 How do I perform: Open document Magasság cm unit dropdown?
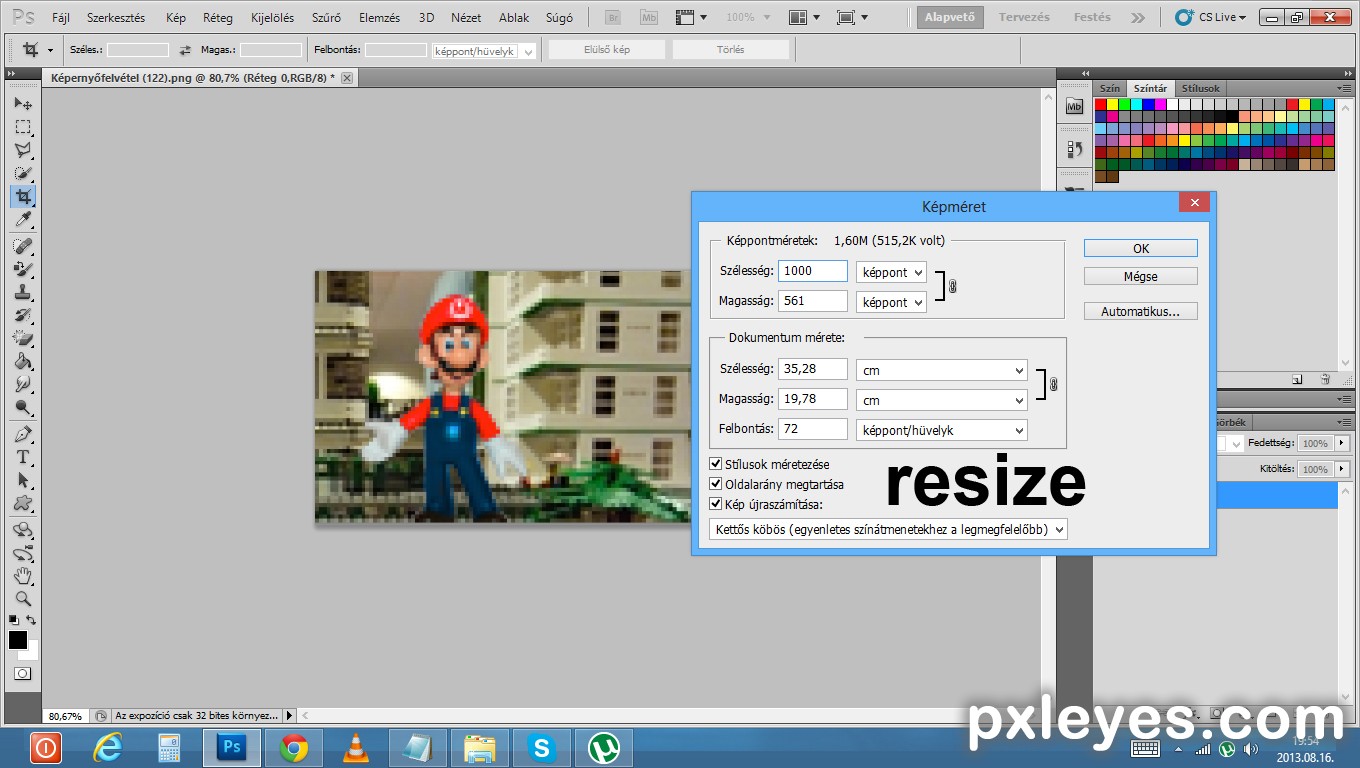[942, 400]
